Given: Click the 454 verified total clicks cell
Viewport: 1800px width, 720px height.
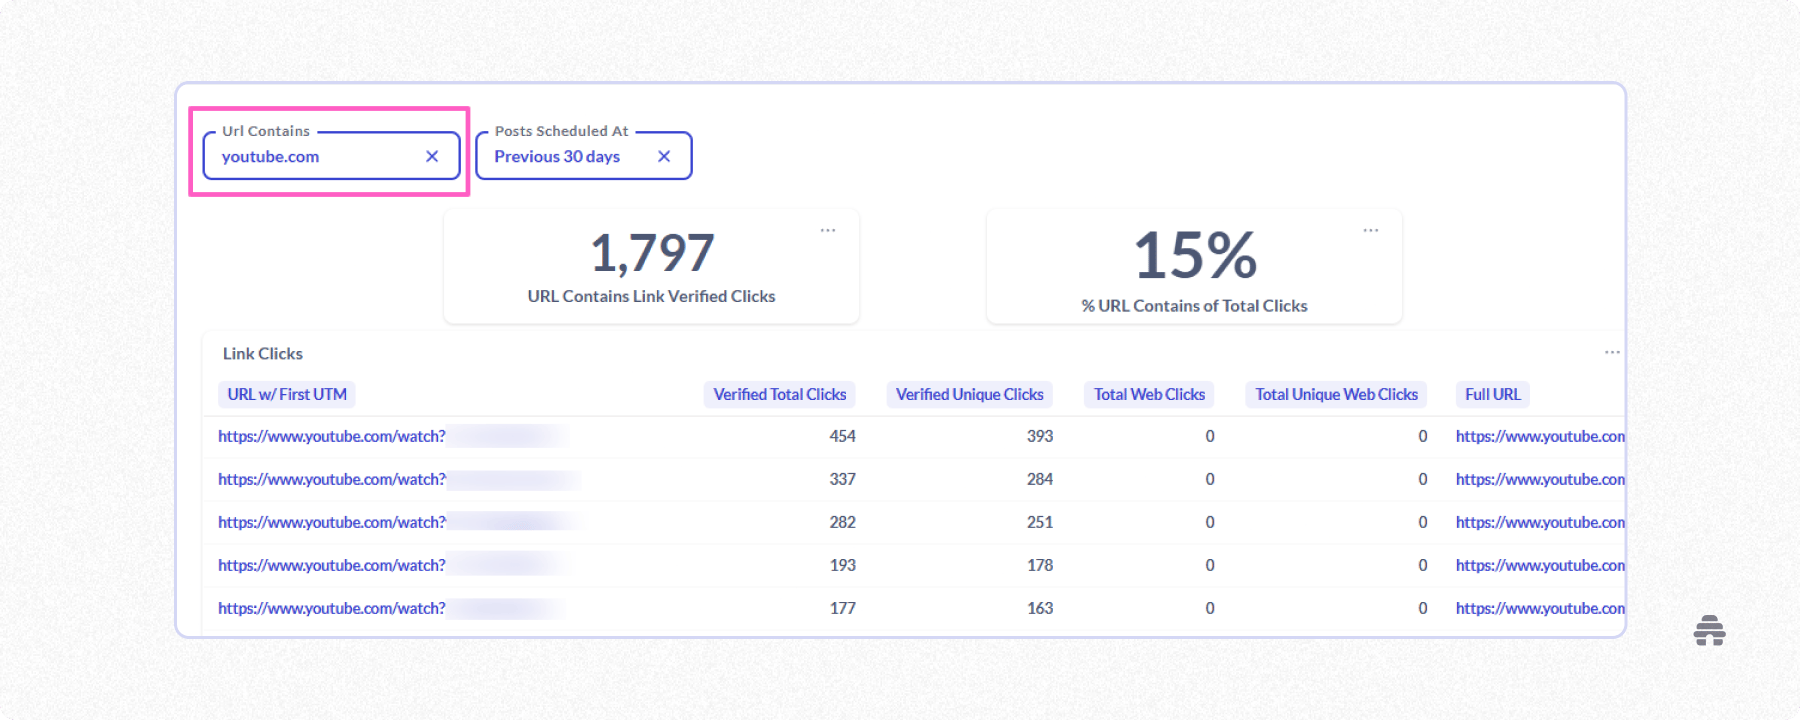Looking at the screenshot, I should (843, 436).
